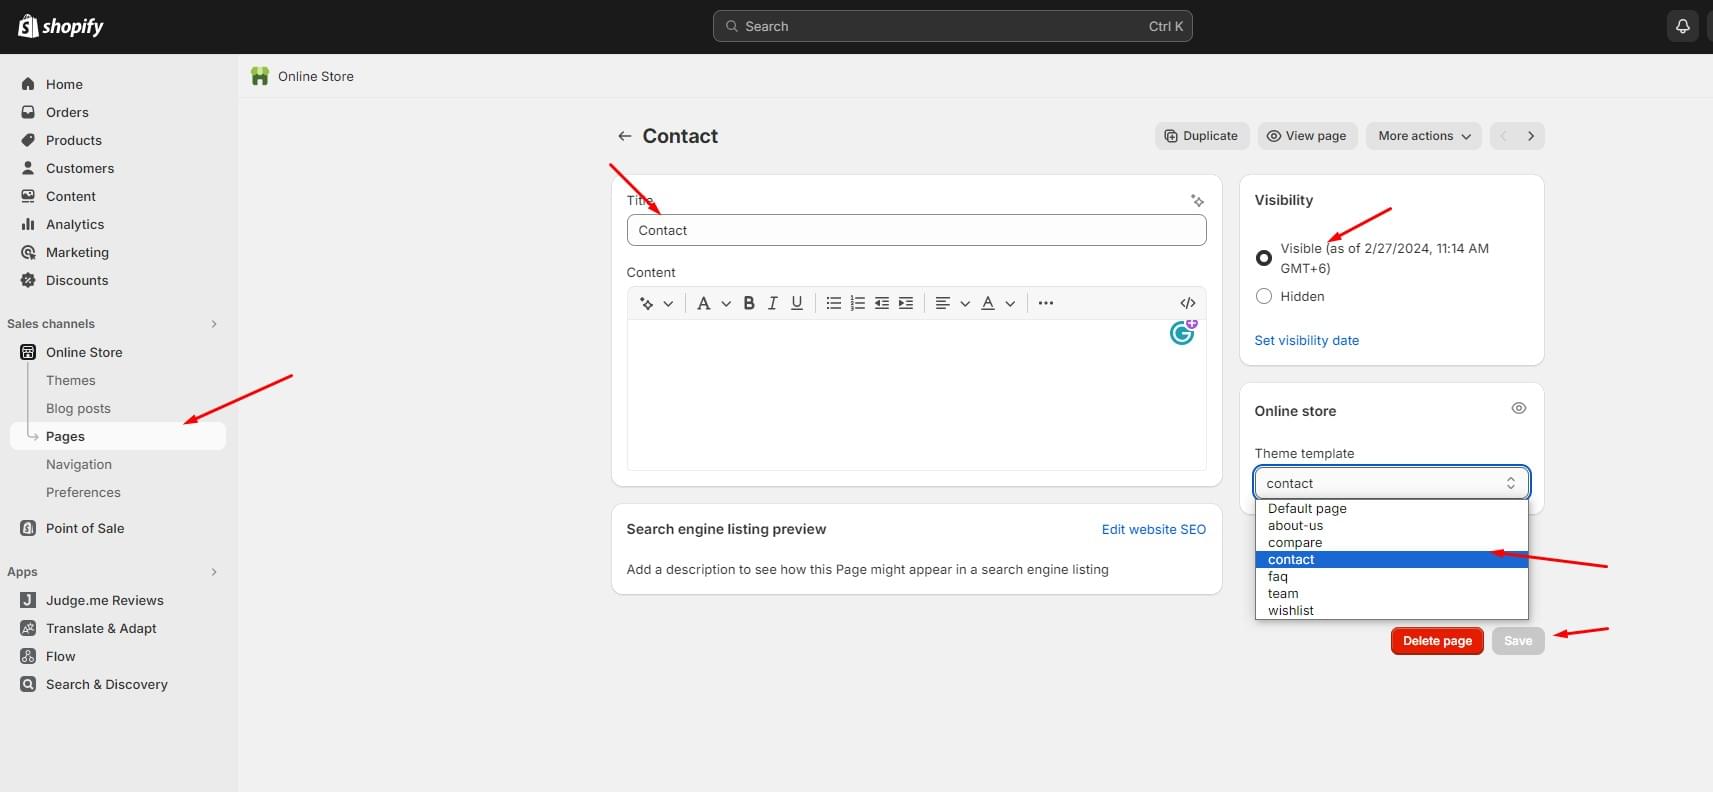The image size is (1713, 792).
Task: Open Edit website SEO link
Action: point(1153,530)
